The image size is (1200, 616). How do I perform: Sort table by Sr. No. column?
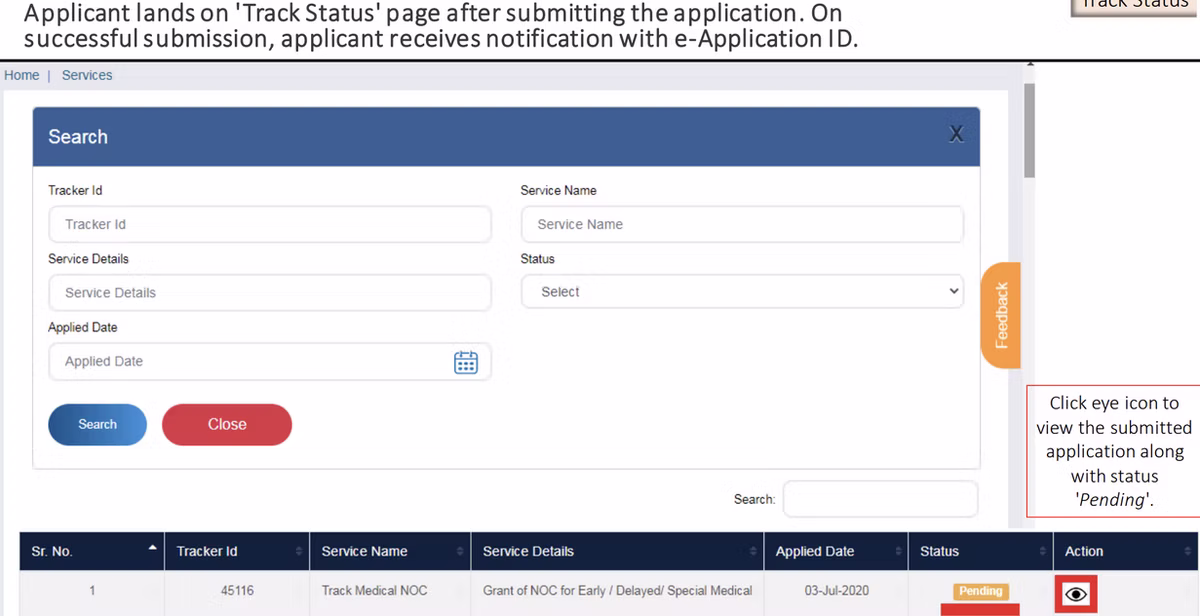click(91, 551)
